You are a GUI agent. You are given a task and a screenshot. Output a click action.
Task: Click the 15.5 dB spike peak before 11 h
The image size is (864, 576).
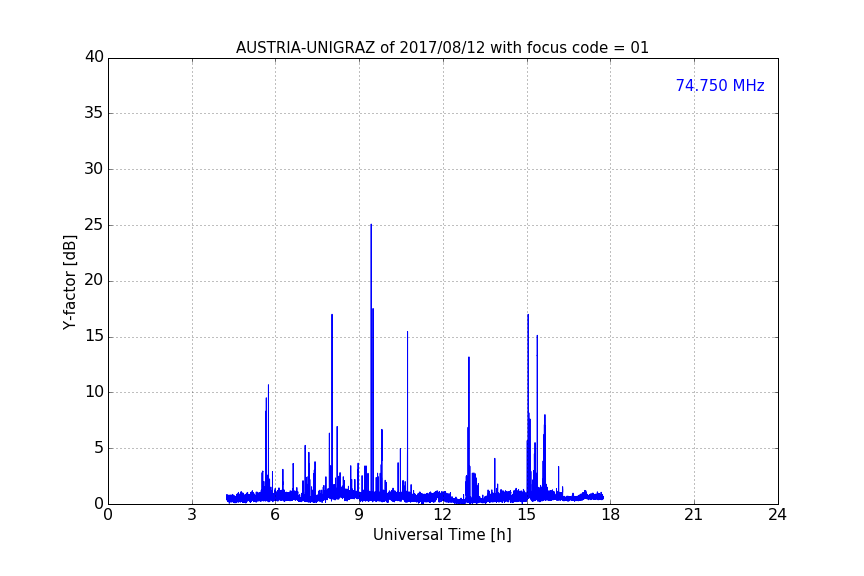[407, 332]
